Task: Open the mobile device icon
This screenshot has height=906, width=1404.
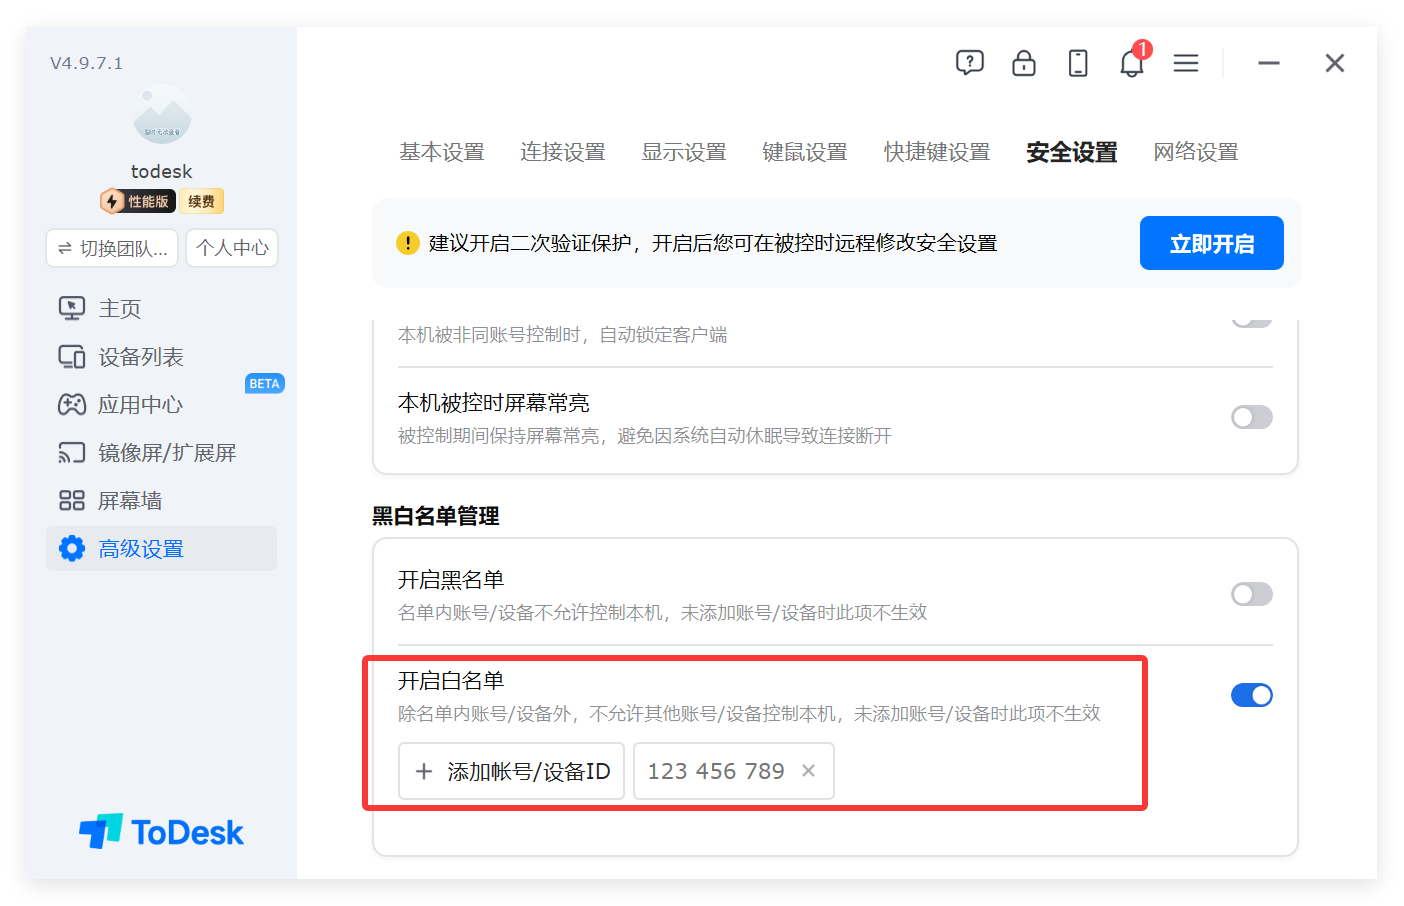Action: (x=1077, y=63)
